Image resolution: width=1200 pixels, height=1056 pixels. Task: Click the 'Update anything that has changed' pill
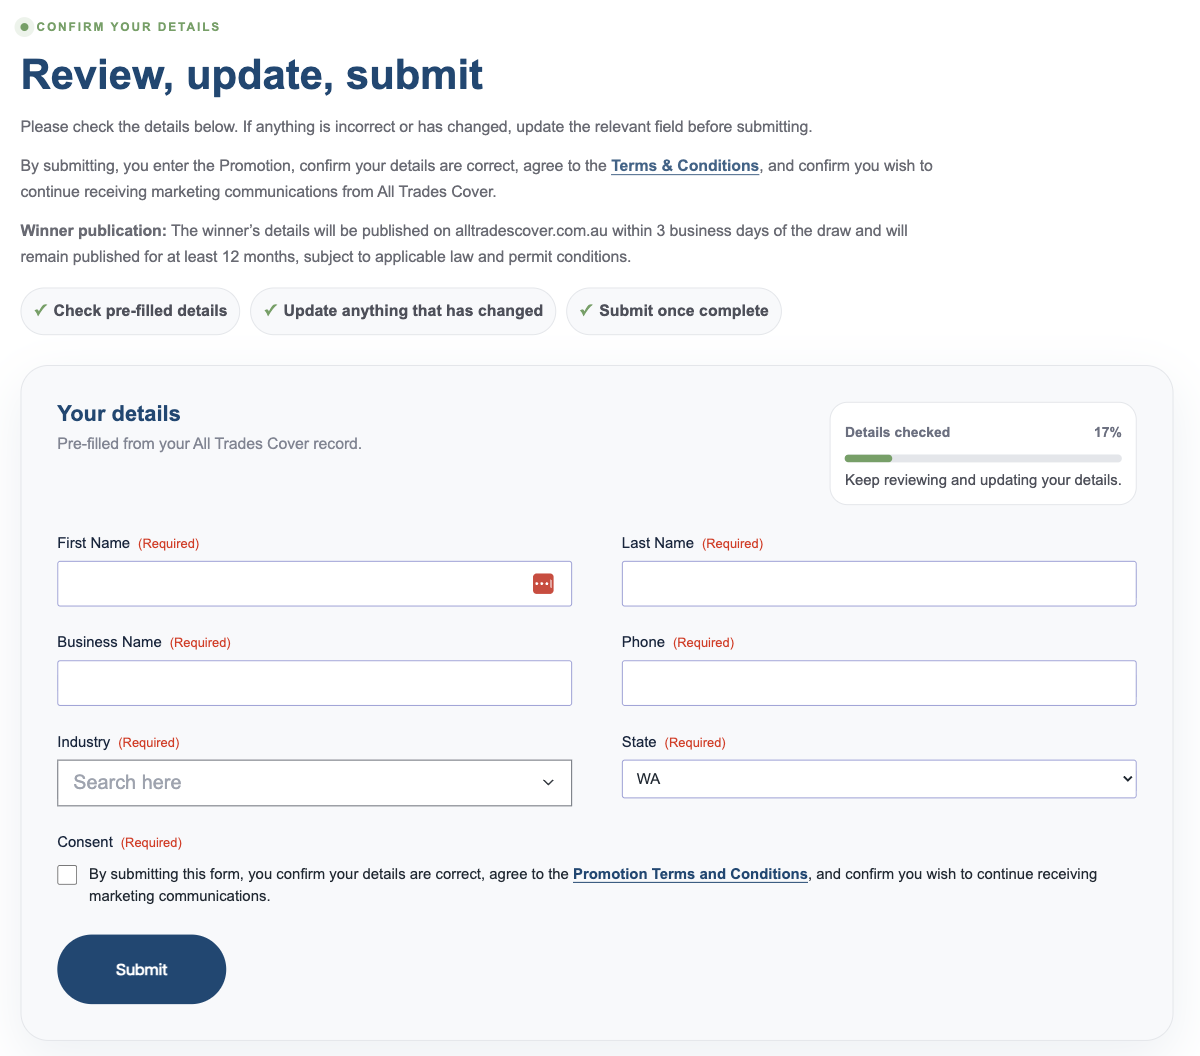[403, 311]
